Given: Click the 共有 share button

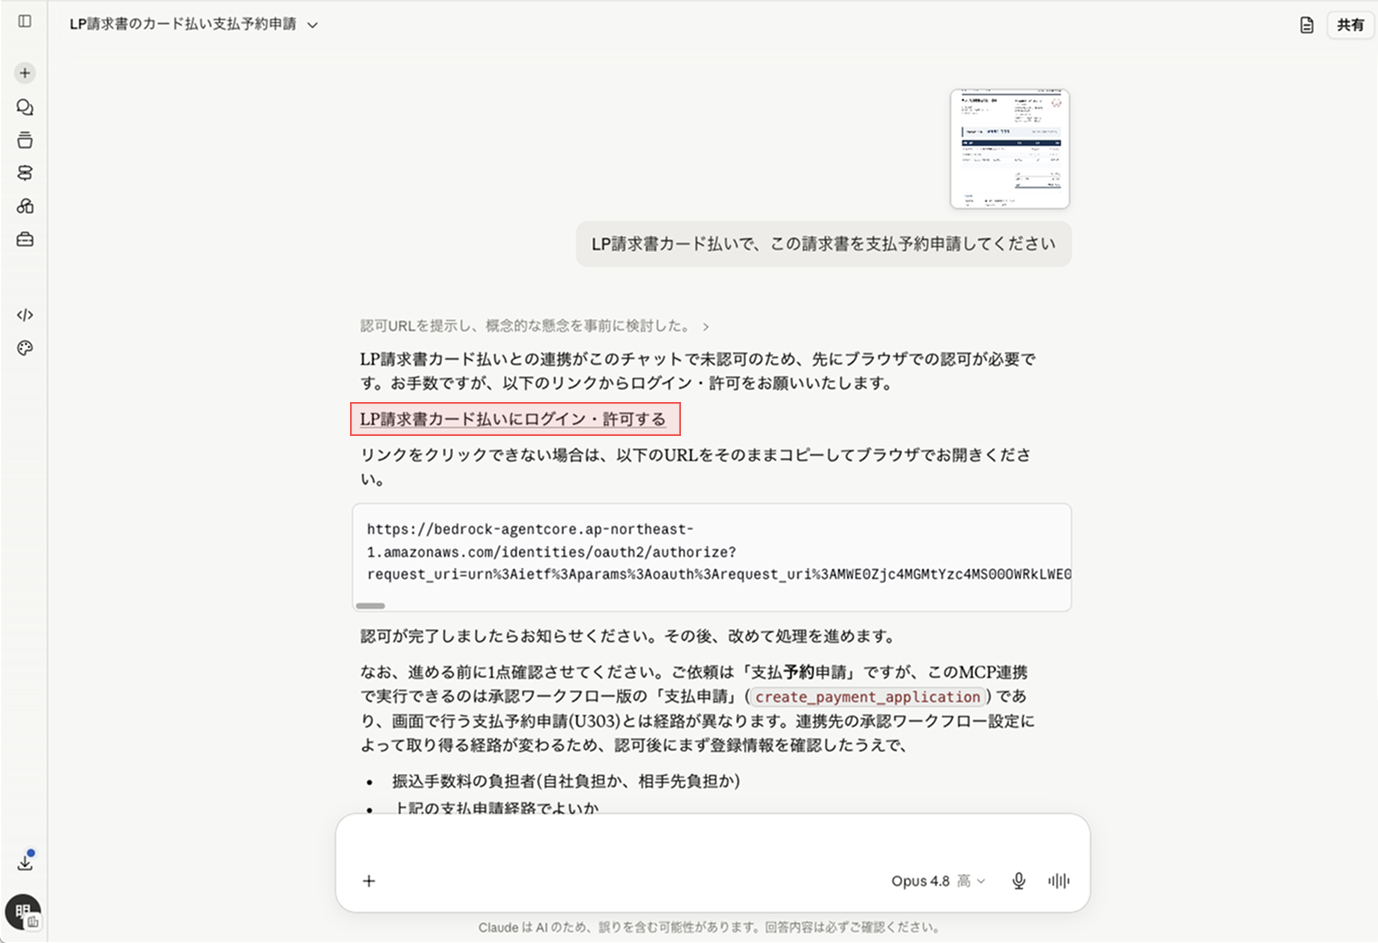Looking at the screenshot, I should point(1350,25).
